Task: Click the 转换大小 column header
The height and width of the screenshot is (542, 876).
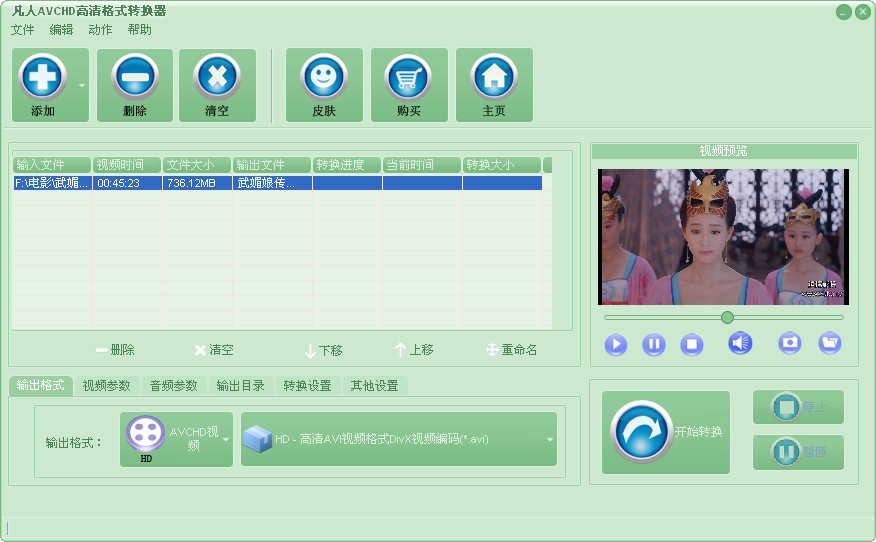Action: tap(502, 165)
